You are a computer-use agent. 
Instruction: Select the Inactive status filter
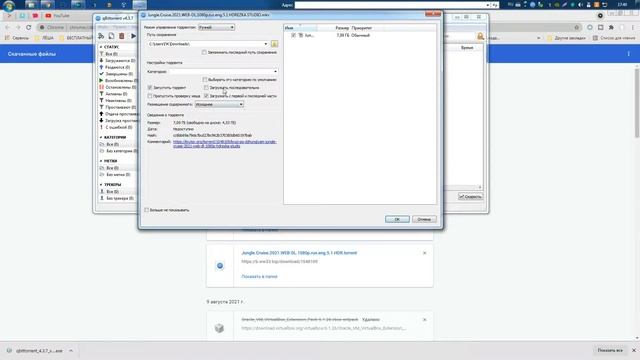click(116, 100)
